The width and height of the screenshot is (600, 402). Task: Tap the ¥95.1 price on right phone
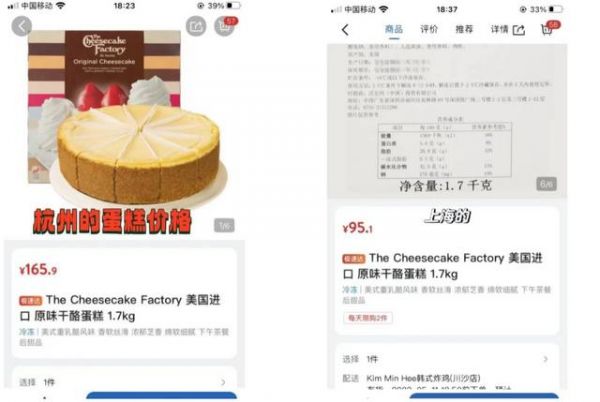click(x=357, y=228)
